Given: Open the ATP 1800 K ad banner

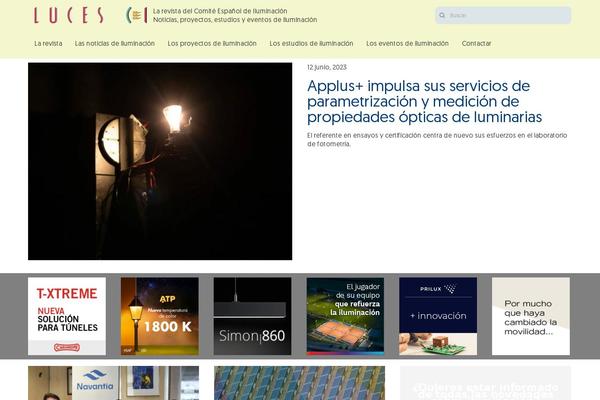Looking at the screenshot, I should [x=160, y=316].
